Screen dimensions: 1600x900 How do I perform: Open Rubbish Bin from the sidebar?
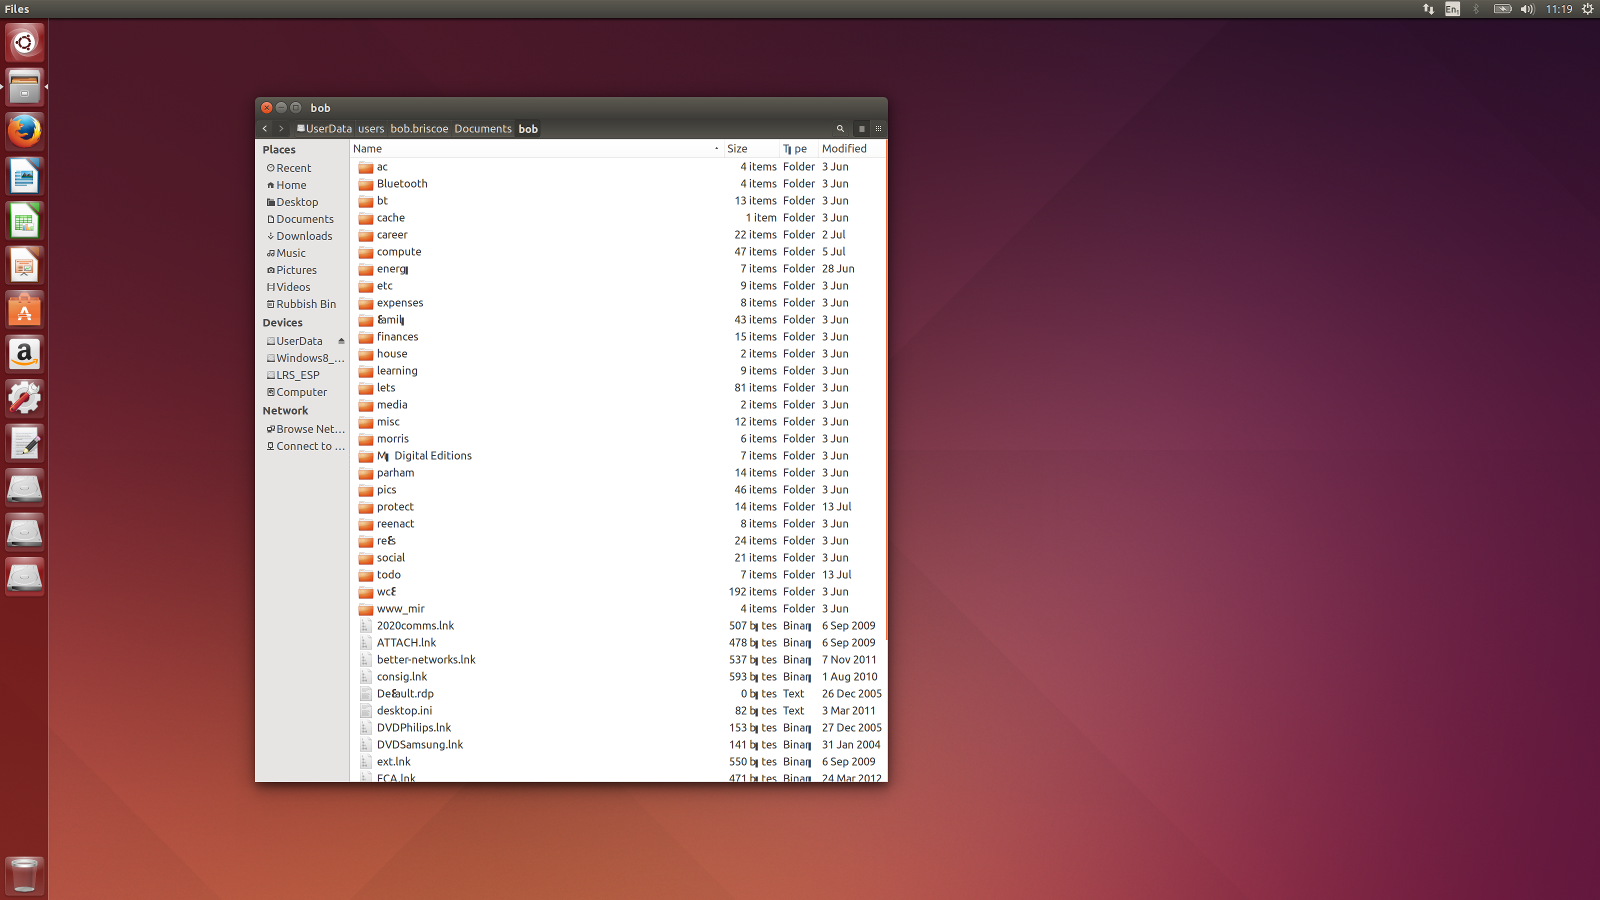coord(306,304)
